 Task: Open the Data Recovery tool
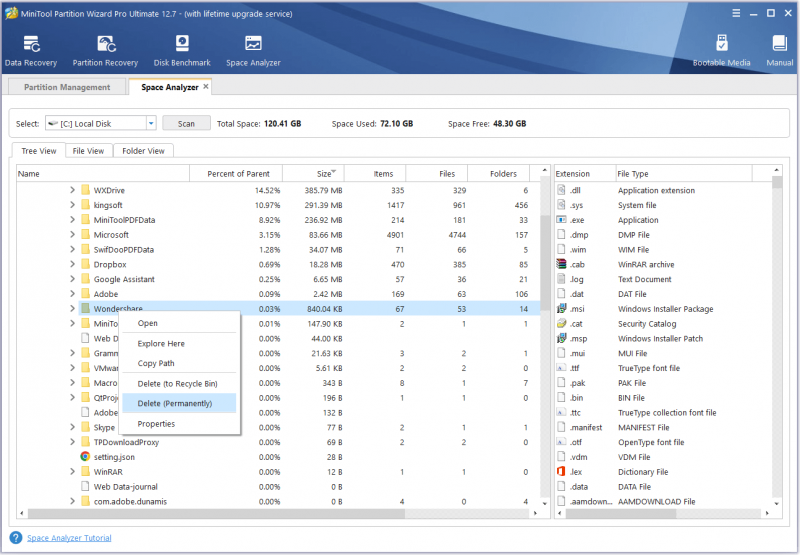coord(31,51)
